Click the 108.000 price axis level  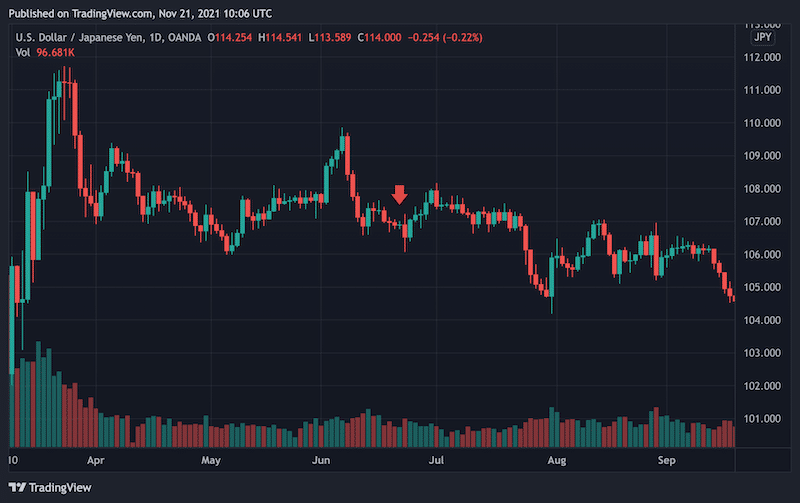coord(764,189)
